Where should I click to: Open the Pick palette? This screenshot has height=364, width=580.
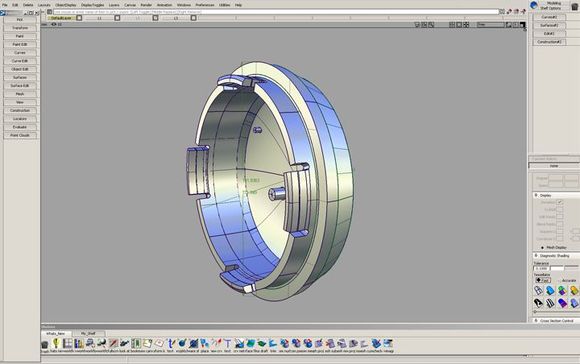tap(20, 20)
